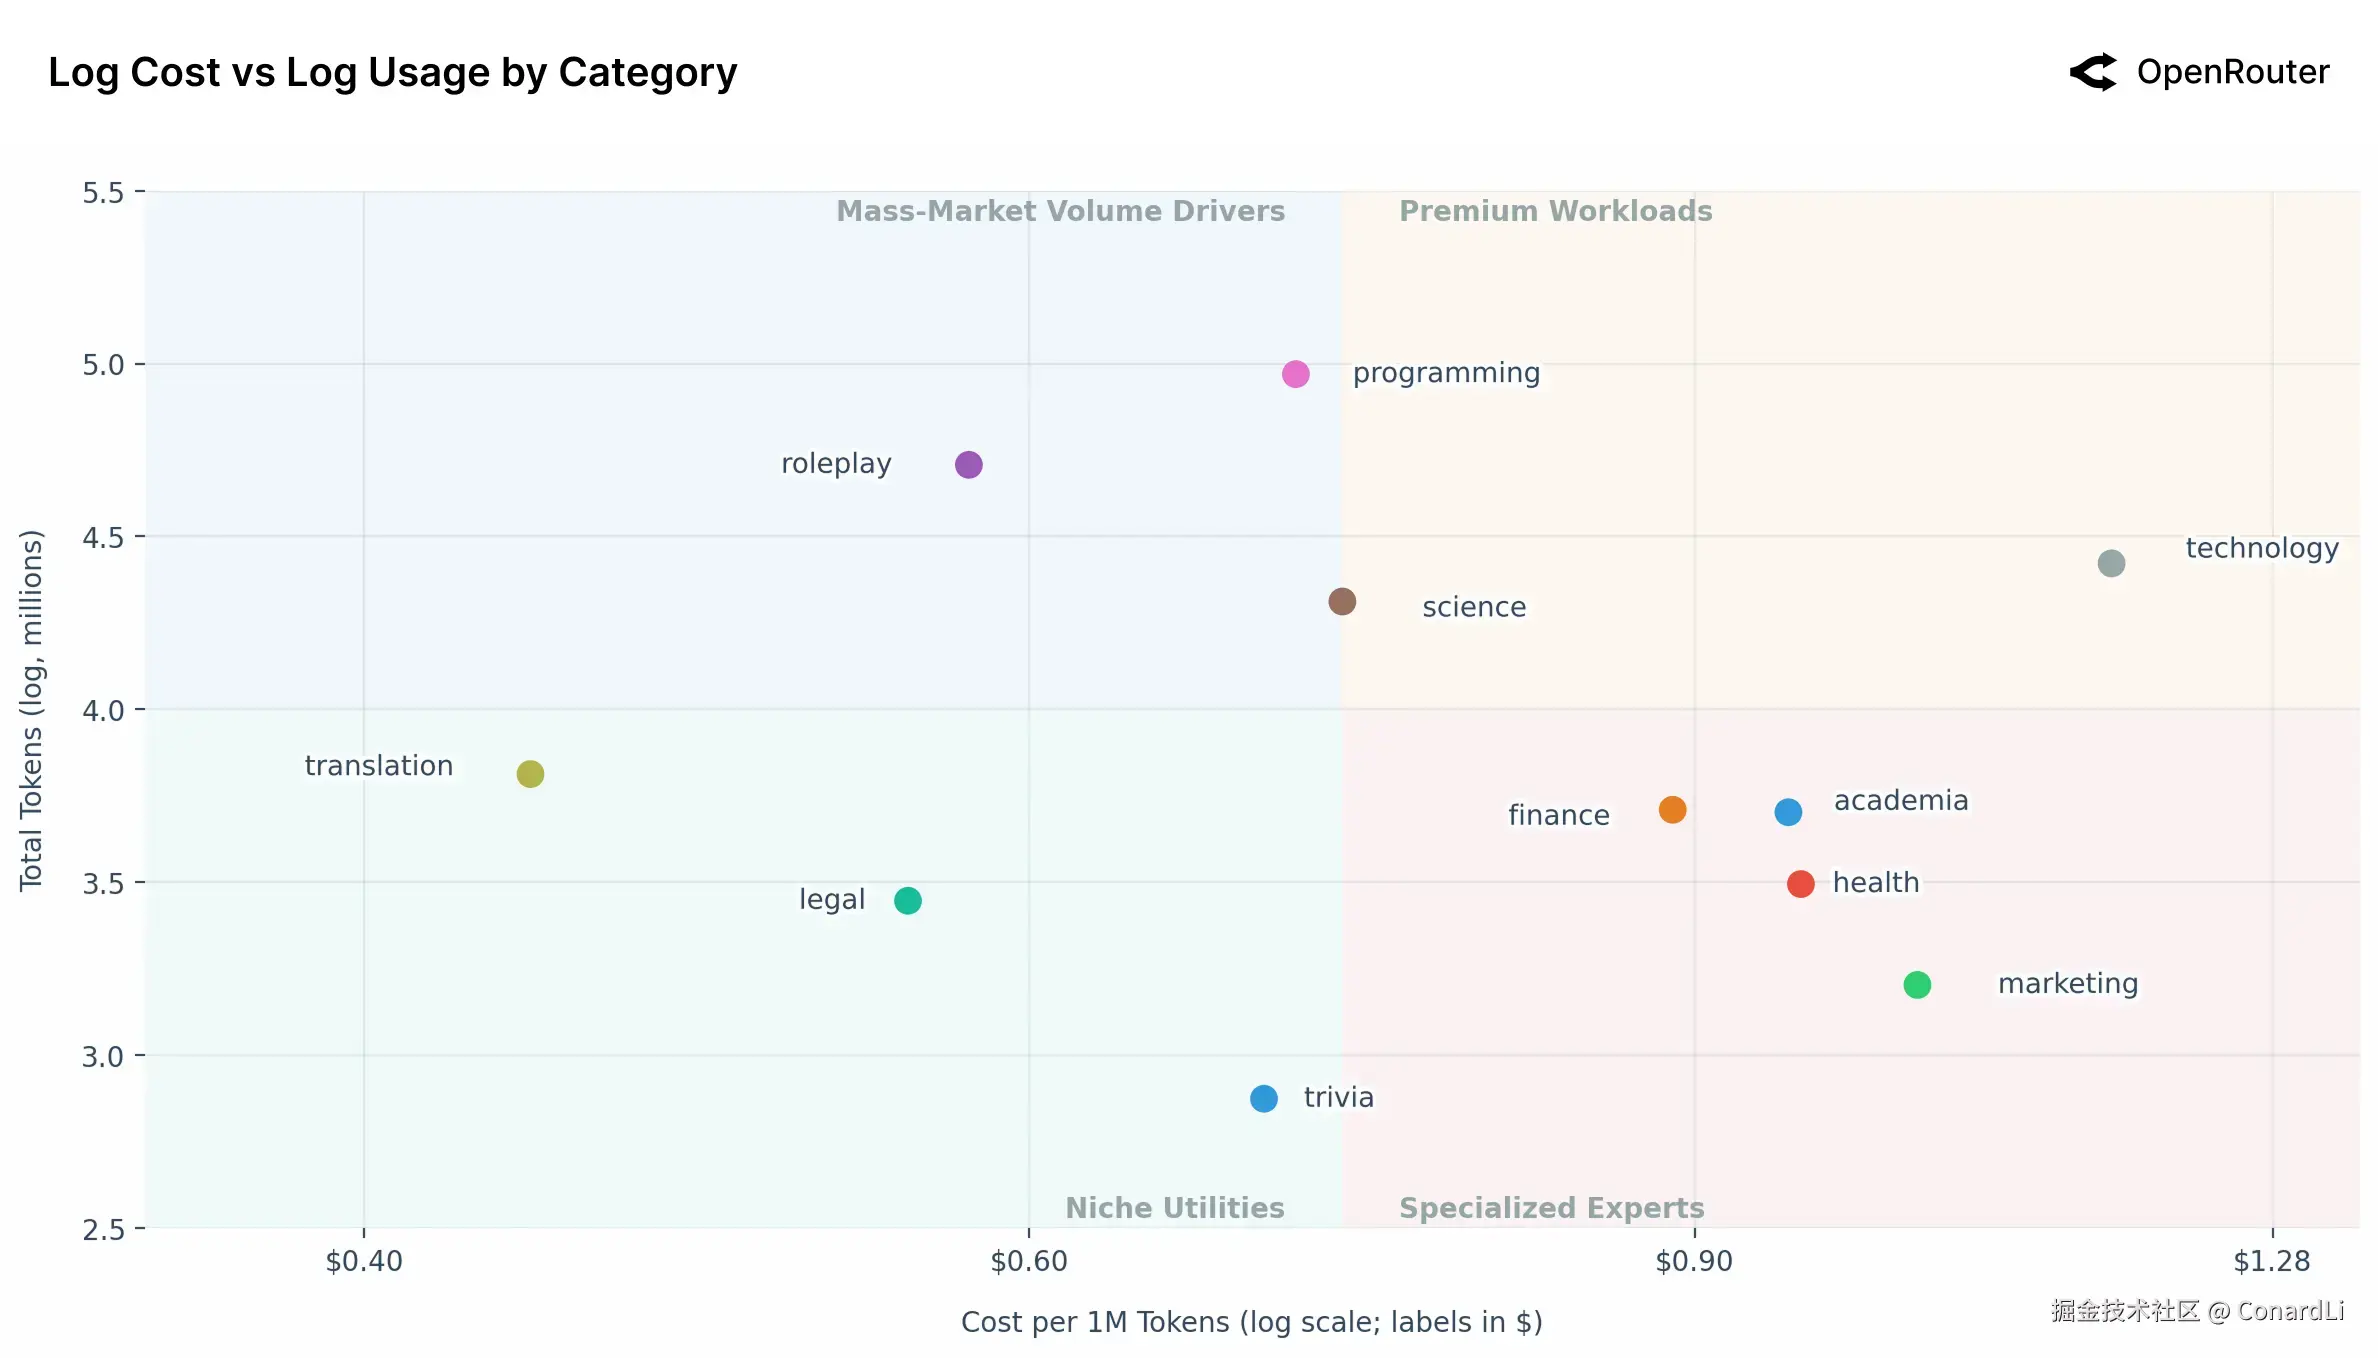Click the blue academia data point

tap(1788, 812)
